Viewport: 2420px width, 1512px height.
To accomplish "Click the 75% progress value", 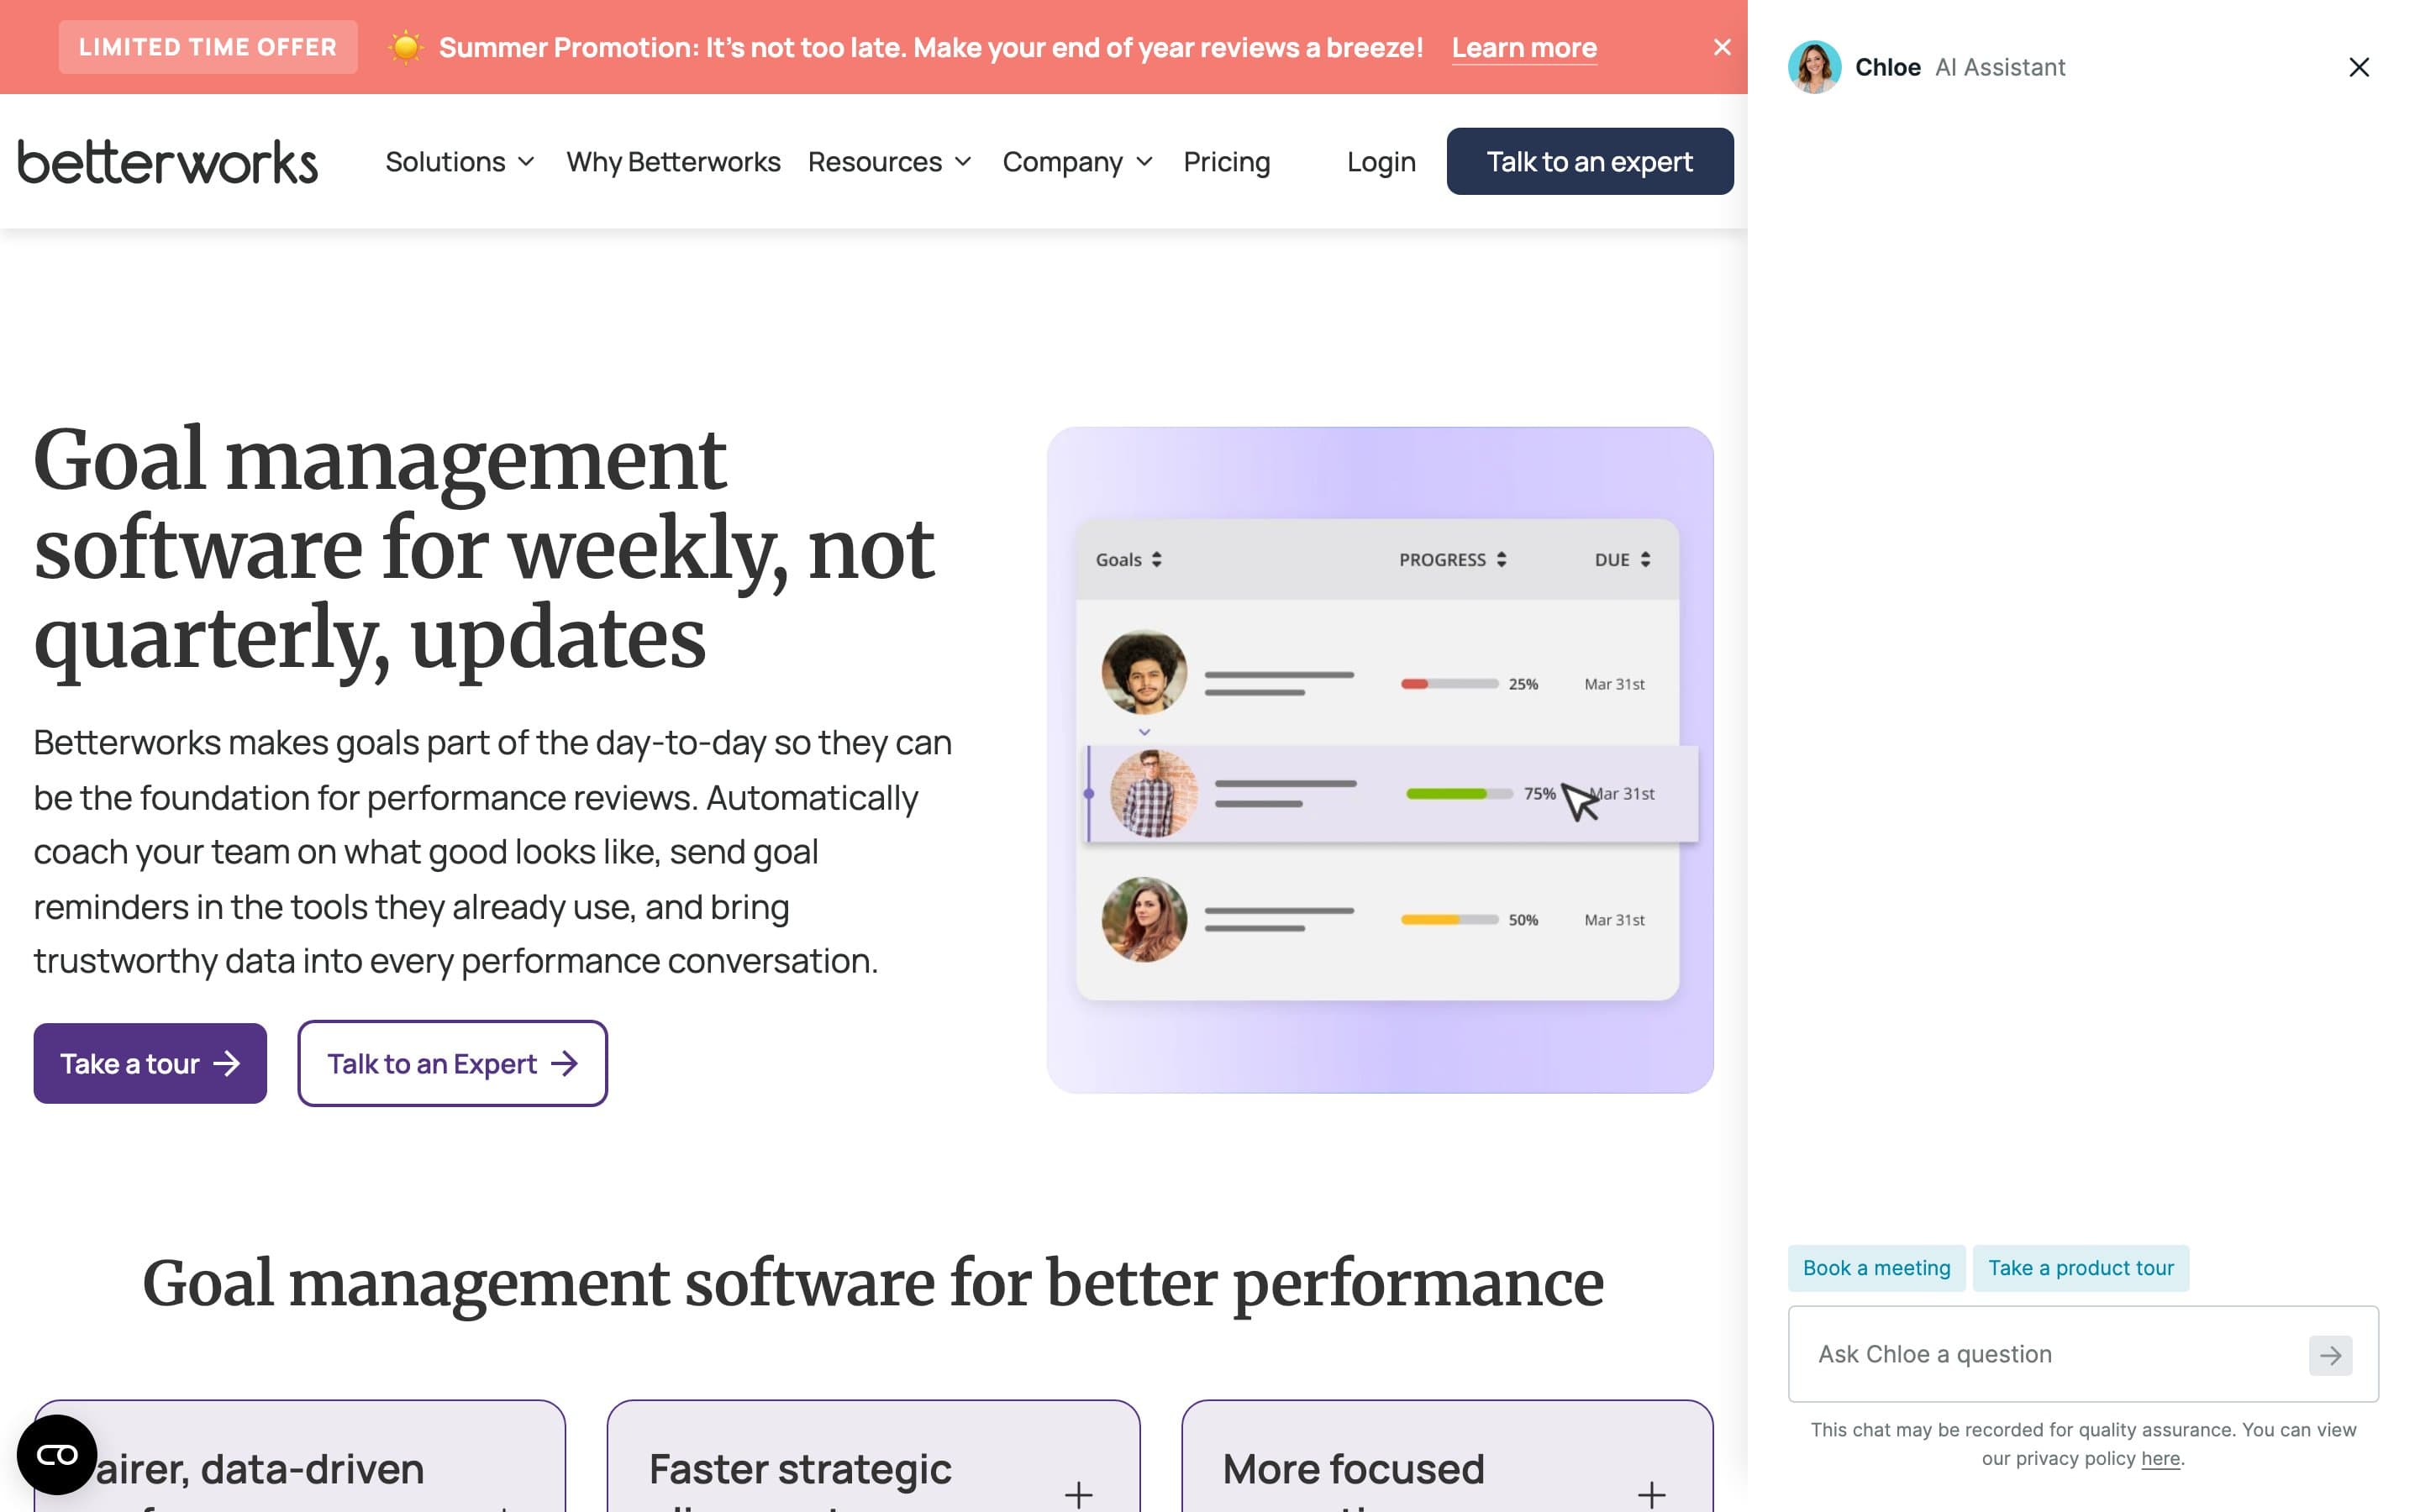I will [x=1539, y=794].
